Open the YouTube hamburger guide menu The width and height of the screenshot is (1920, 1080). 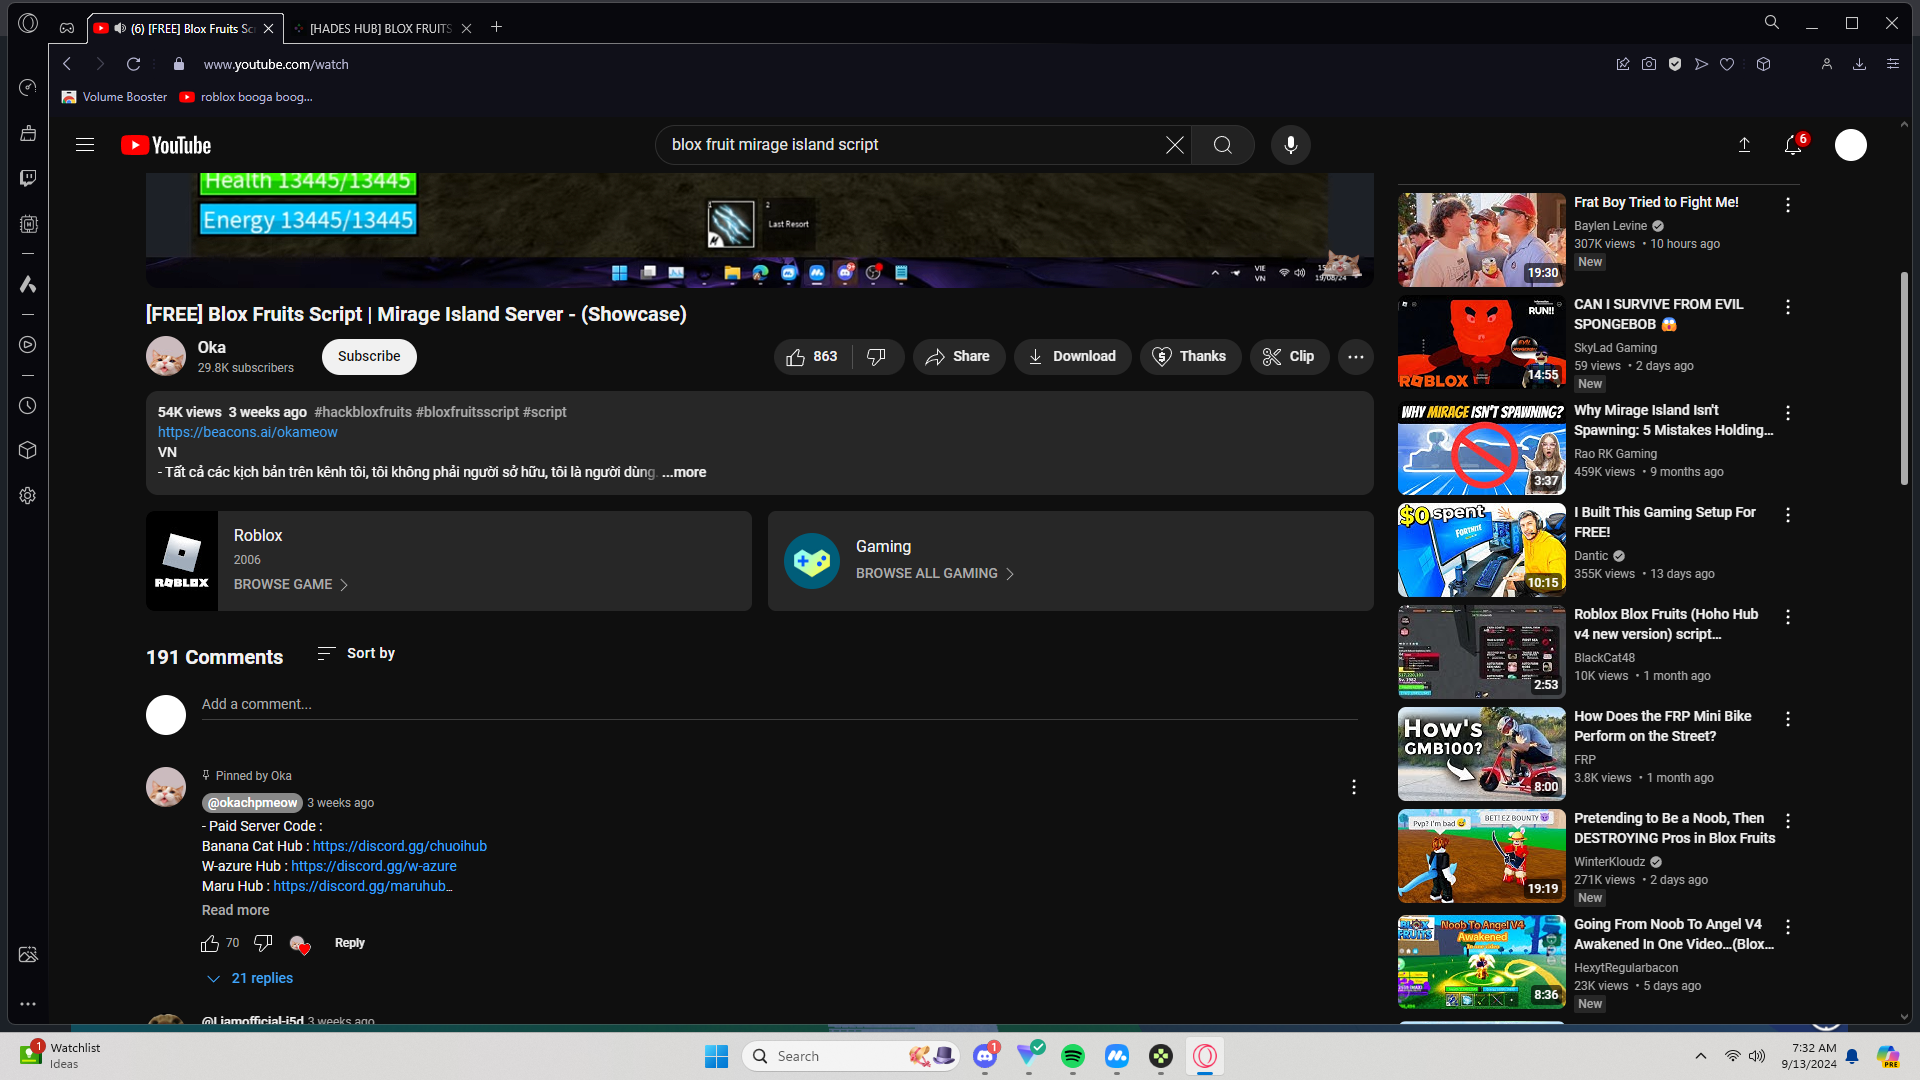coord(85,145)
